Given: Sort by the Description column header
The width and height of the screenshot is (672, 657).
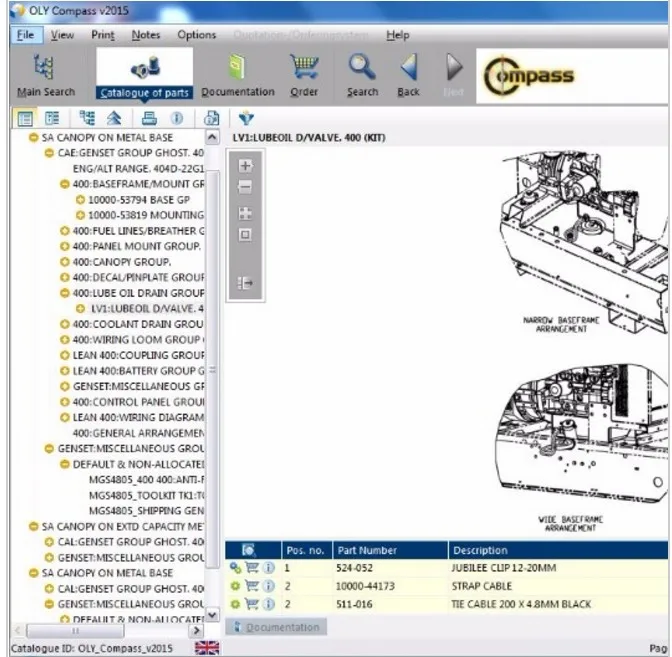Looking at the screenshot, I should 558,550.
